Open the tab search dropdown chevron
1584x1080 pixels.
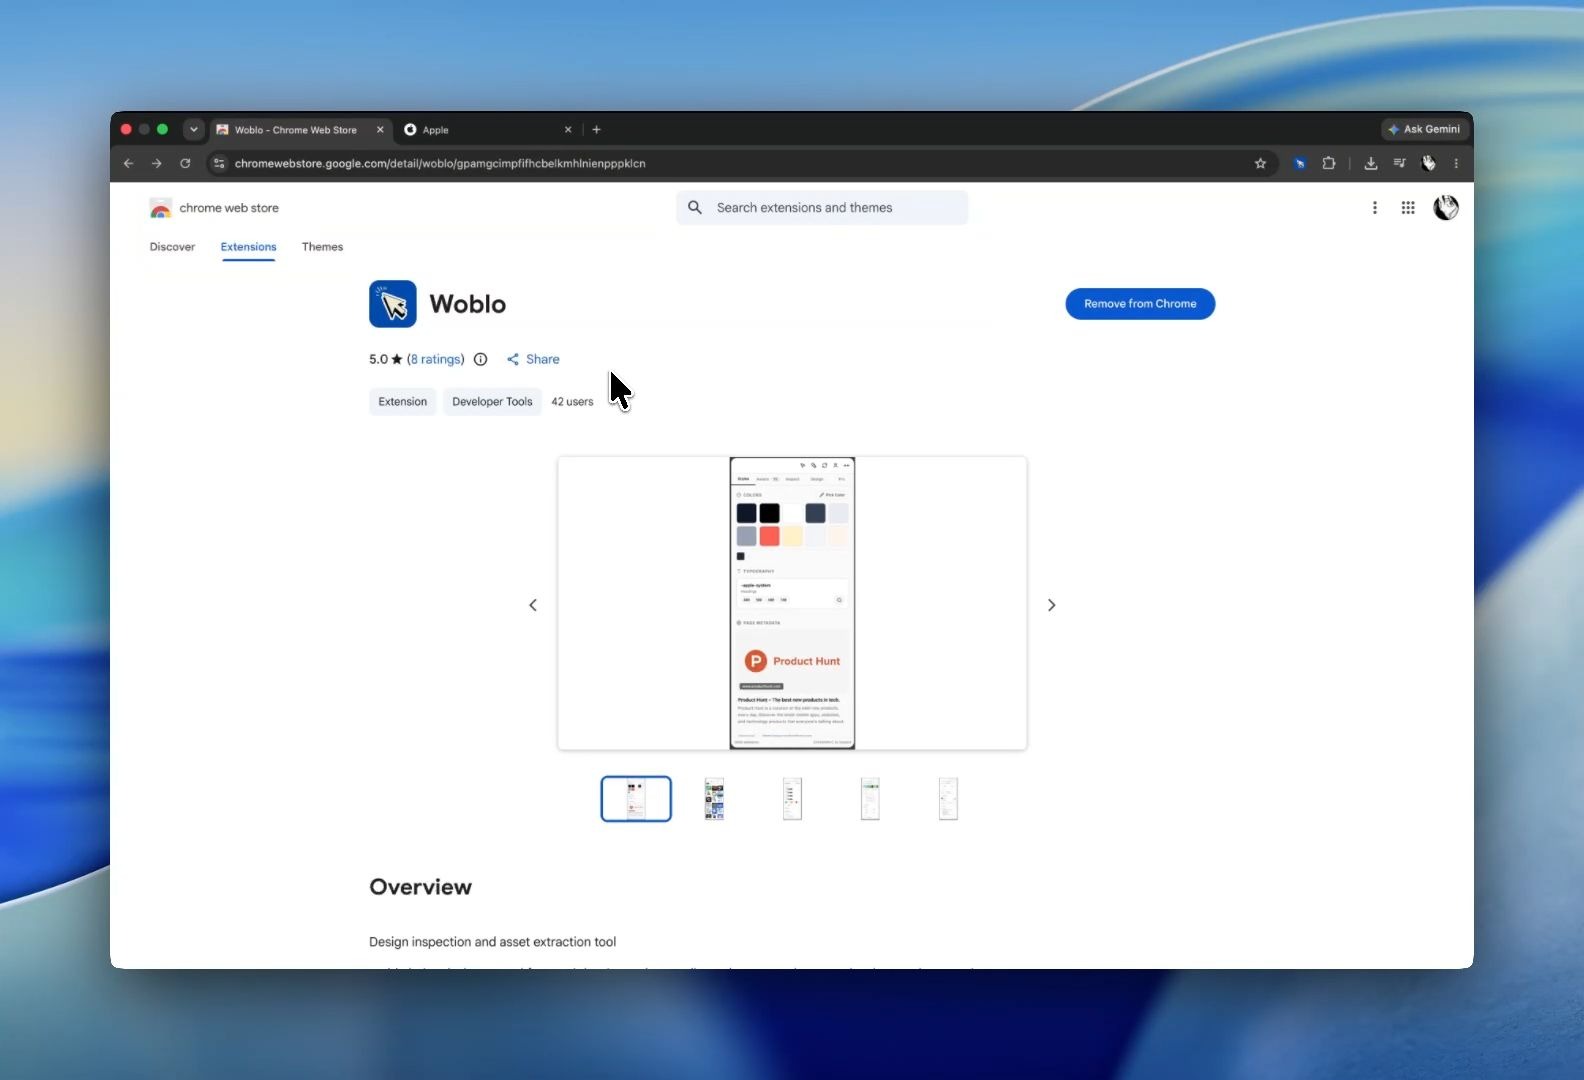pos(194,129)
